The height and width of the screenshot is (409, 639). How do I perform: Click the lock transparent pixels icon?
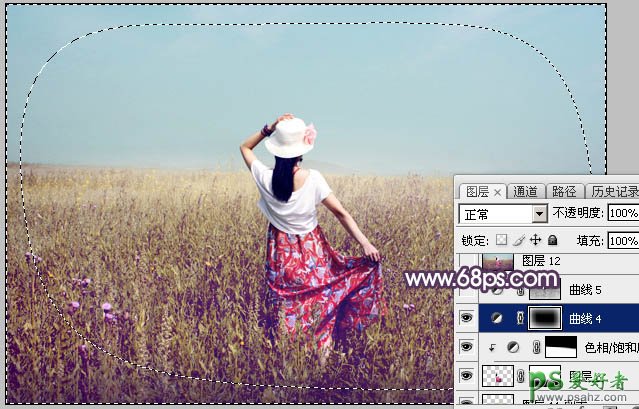click(502, 240)
